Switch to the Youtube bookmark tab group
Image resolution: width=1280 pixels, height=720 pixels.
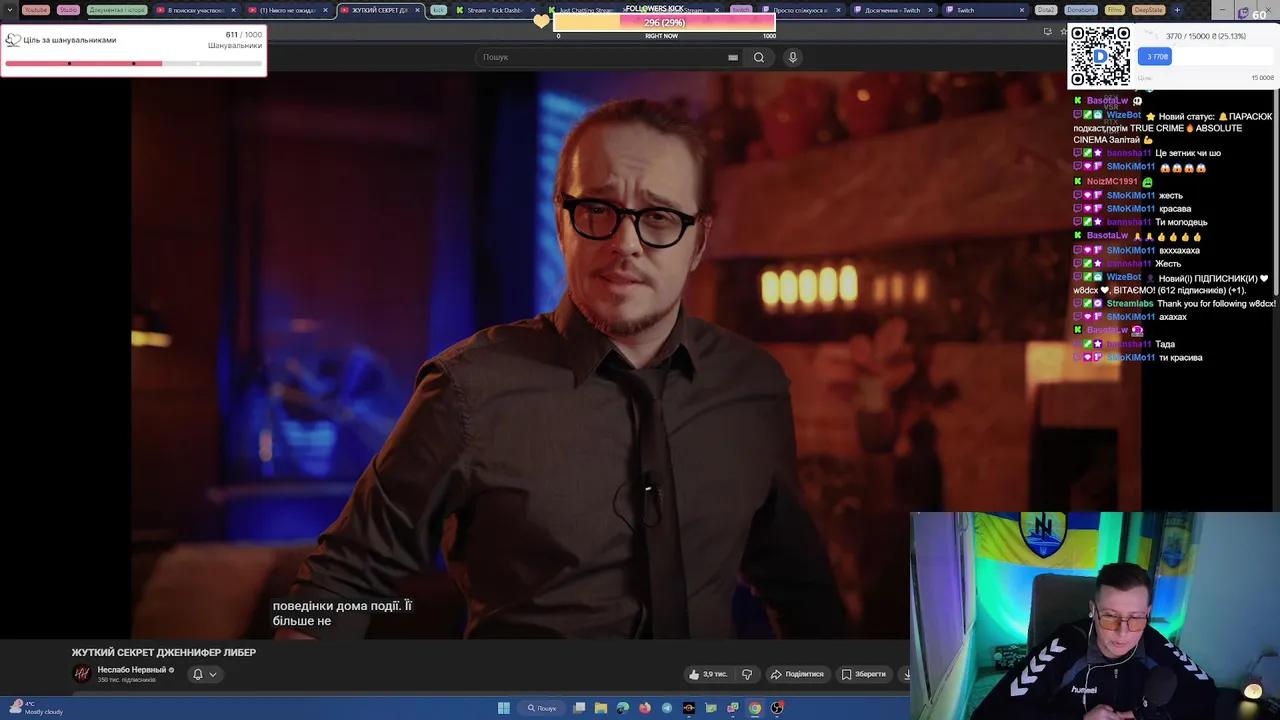[36, 10]
